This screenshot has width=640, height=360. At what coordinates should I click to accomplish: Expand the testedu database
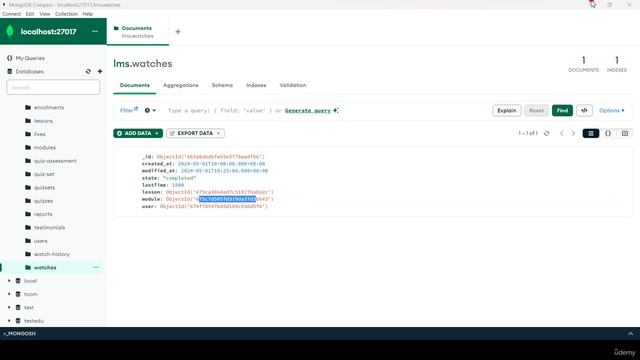pos(9,321)
